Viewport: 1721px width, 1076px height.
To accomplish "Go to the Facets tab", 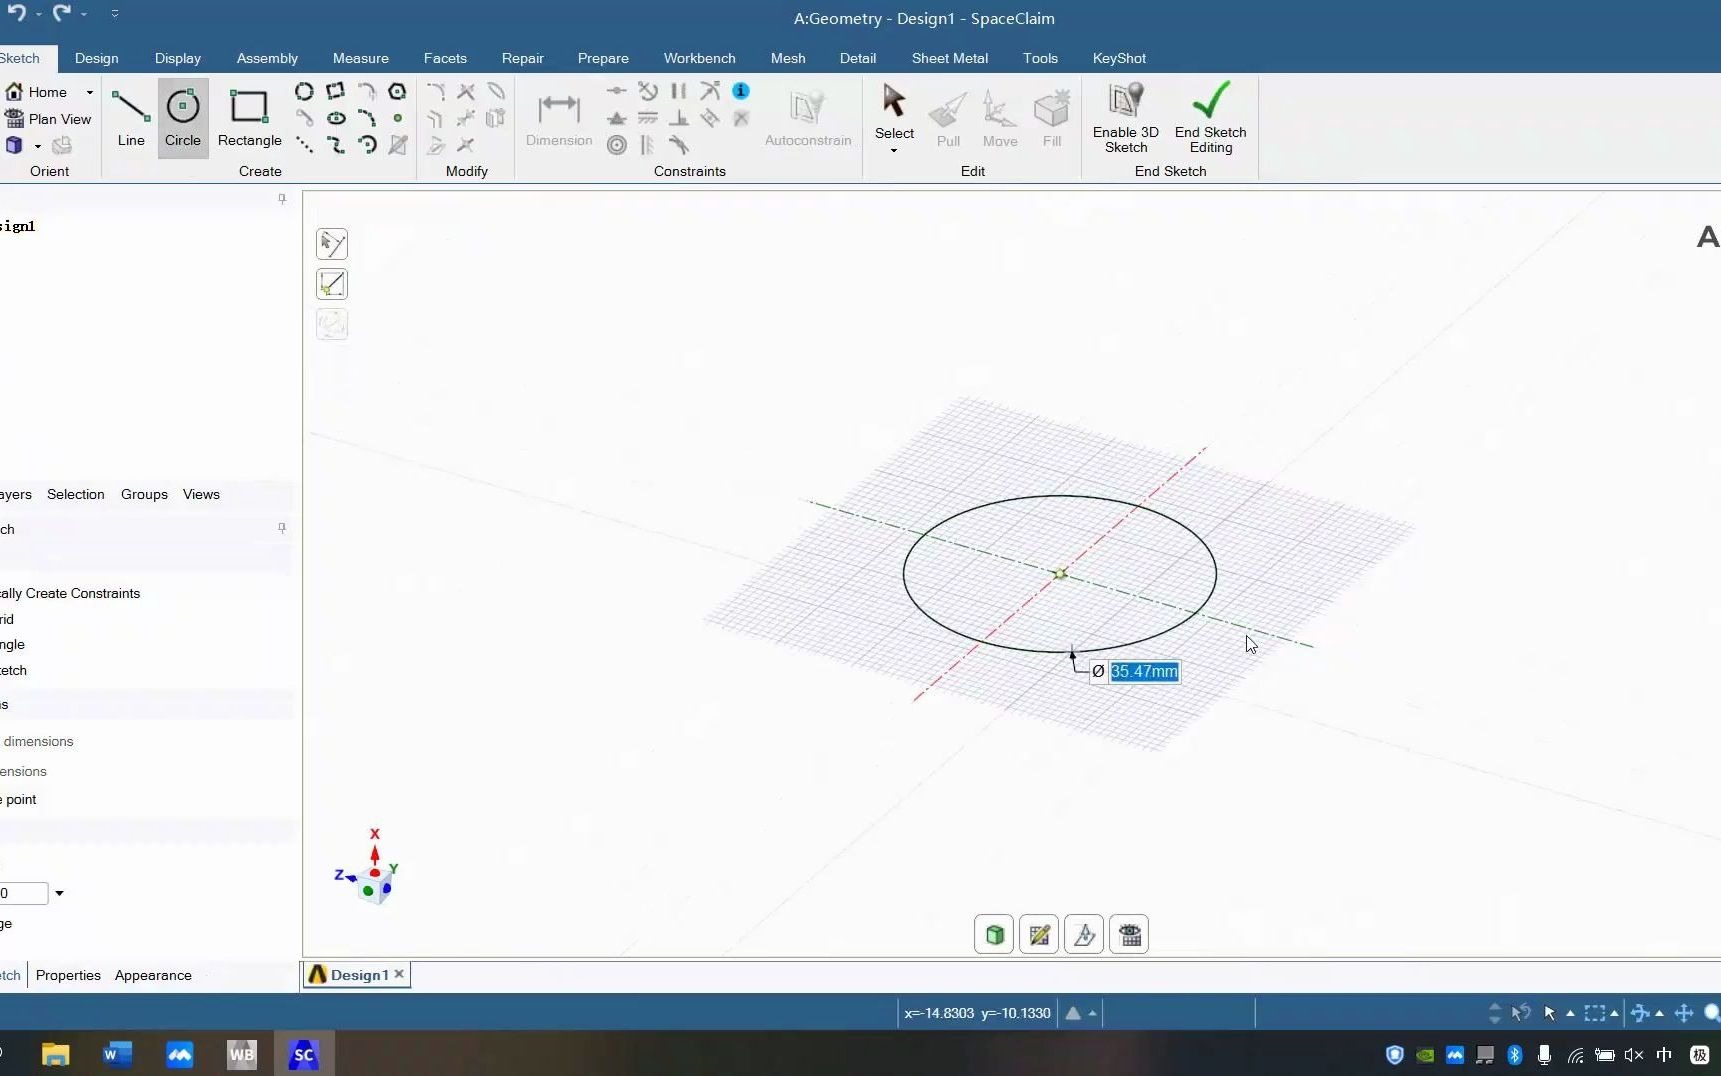I will point(445,58).
